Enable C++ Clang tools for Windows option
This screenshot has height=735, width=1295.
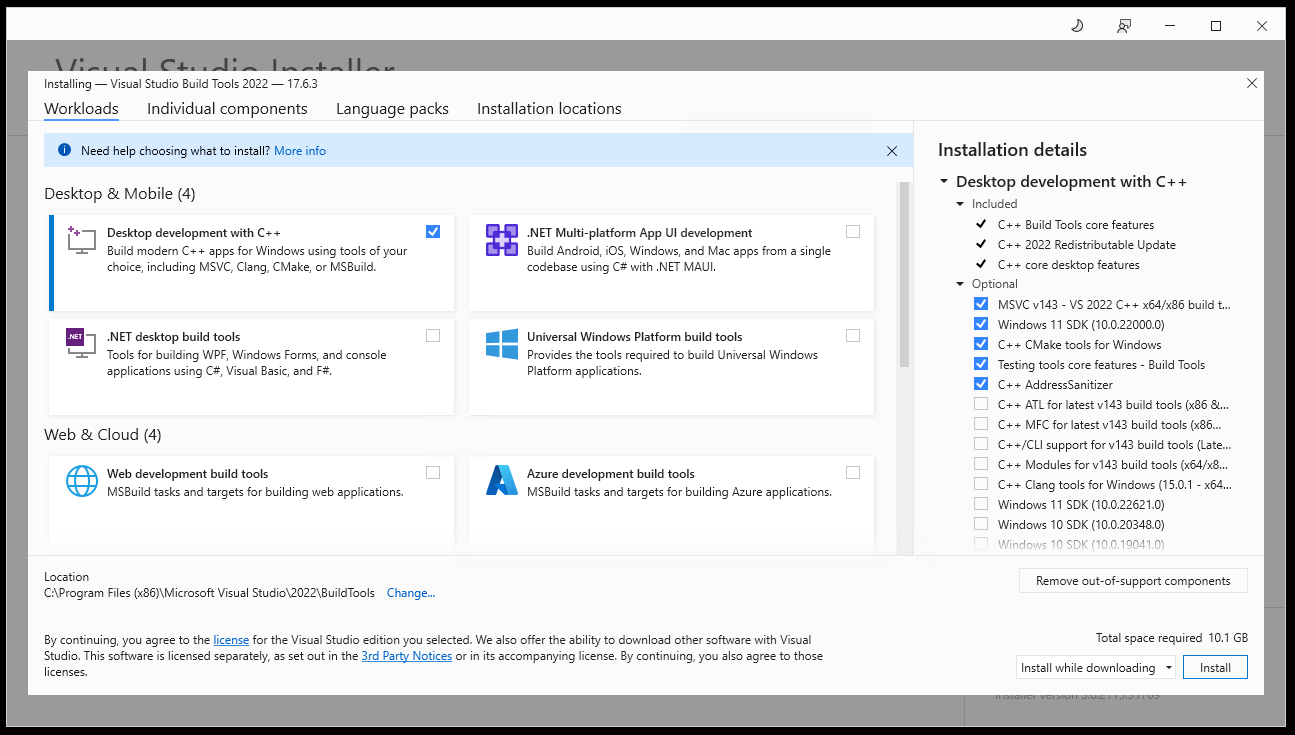click(980, 485)
